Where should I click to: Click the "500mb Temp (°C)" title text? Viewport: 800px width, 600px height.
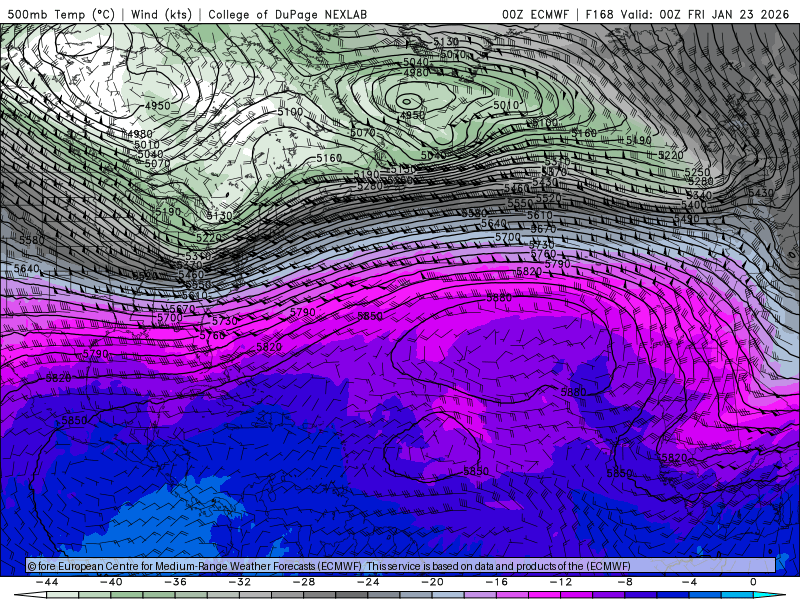[61, 14]
